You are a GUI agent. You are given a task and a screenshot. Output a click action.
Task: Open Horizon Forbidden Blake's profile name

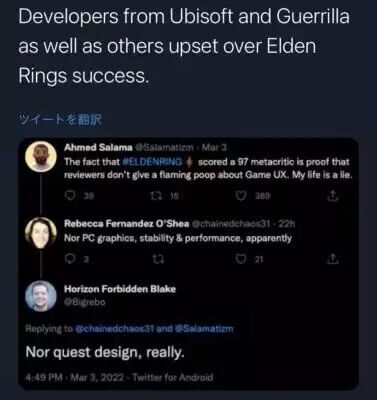click(x=120, y=289)
